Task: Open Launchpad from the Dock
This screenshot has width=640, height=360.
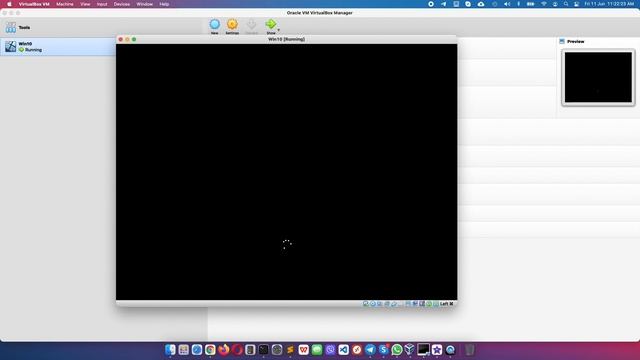Action: (184, 350)
